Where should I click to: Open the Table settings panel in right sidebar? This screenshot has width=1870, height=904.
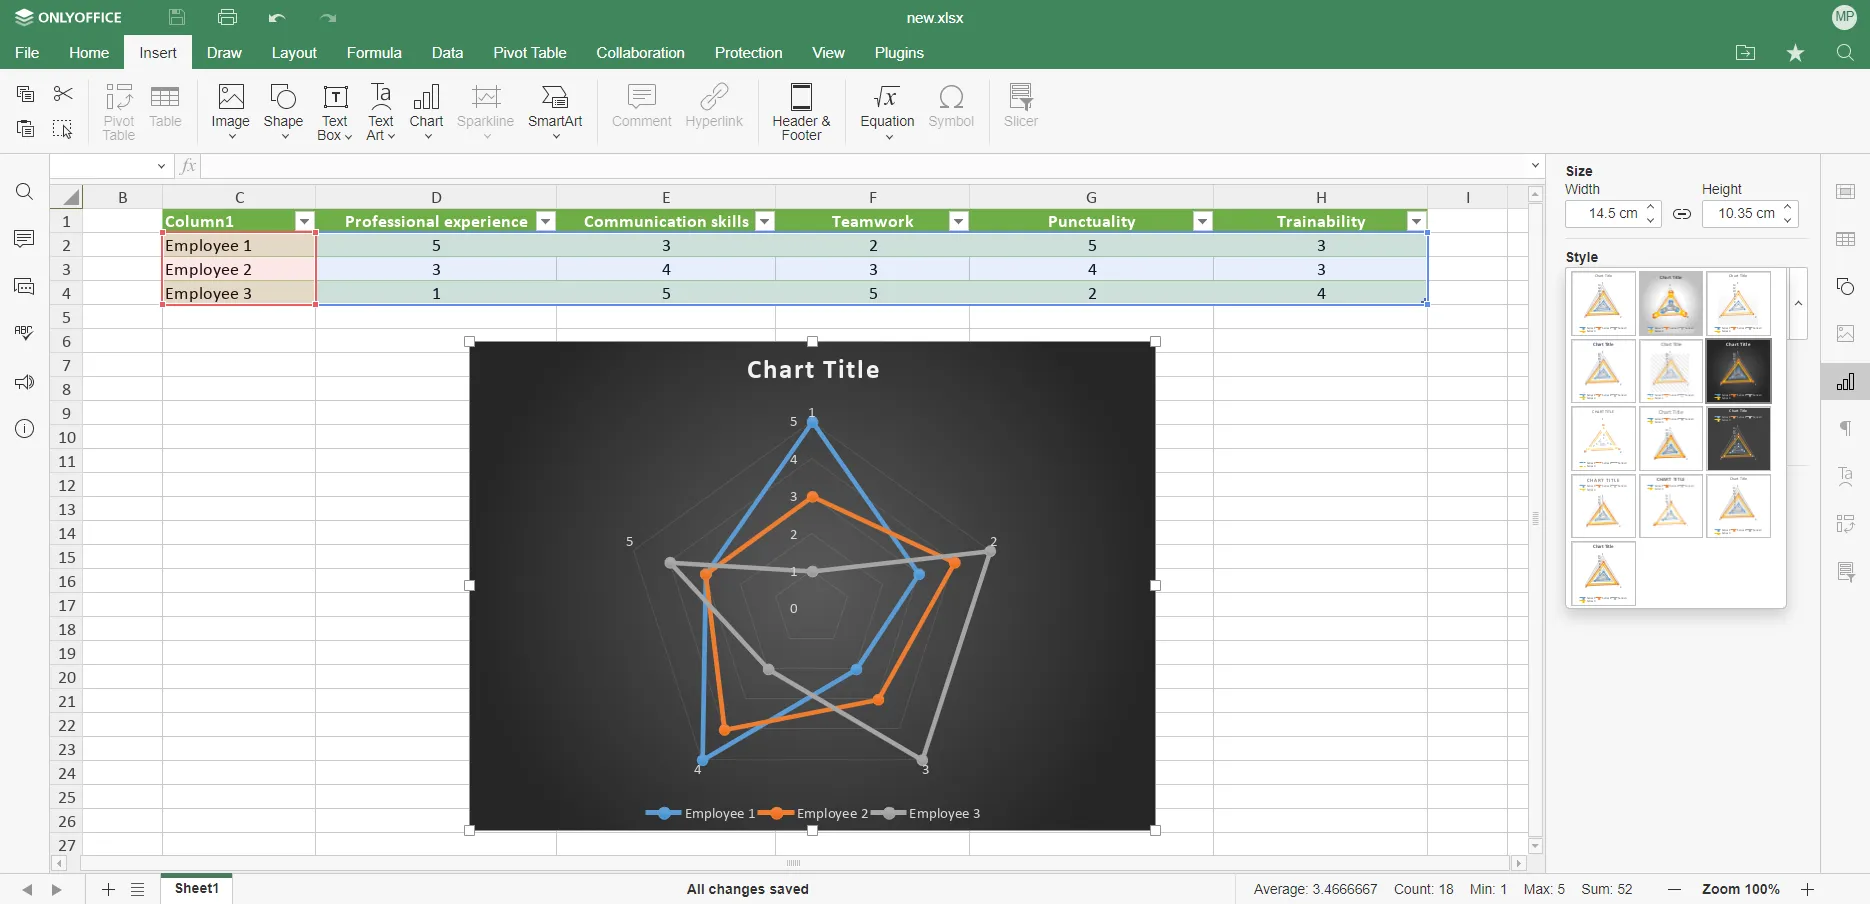click(x=1845, y=240)
